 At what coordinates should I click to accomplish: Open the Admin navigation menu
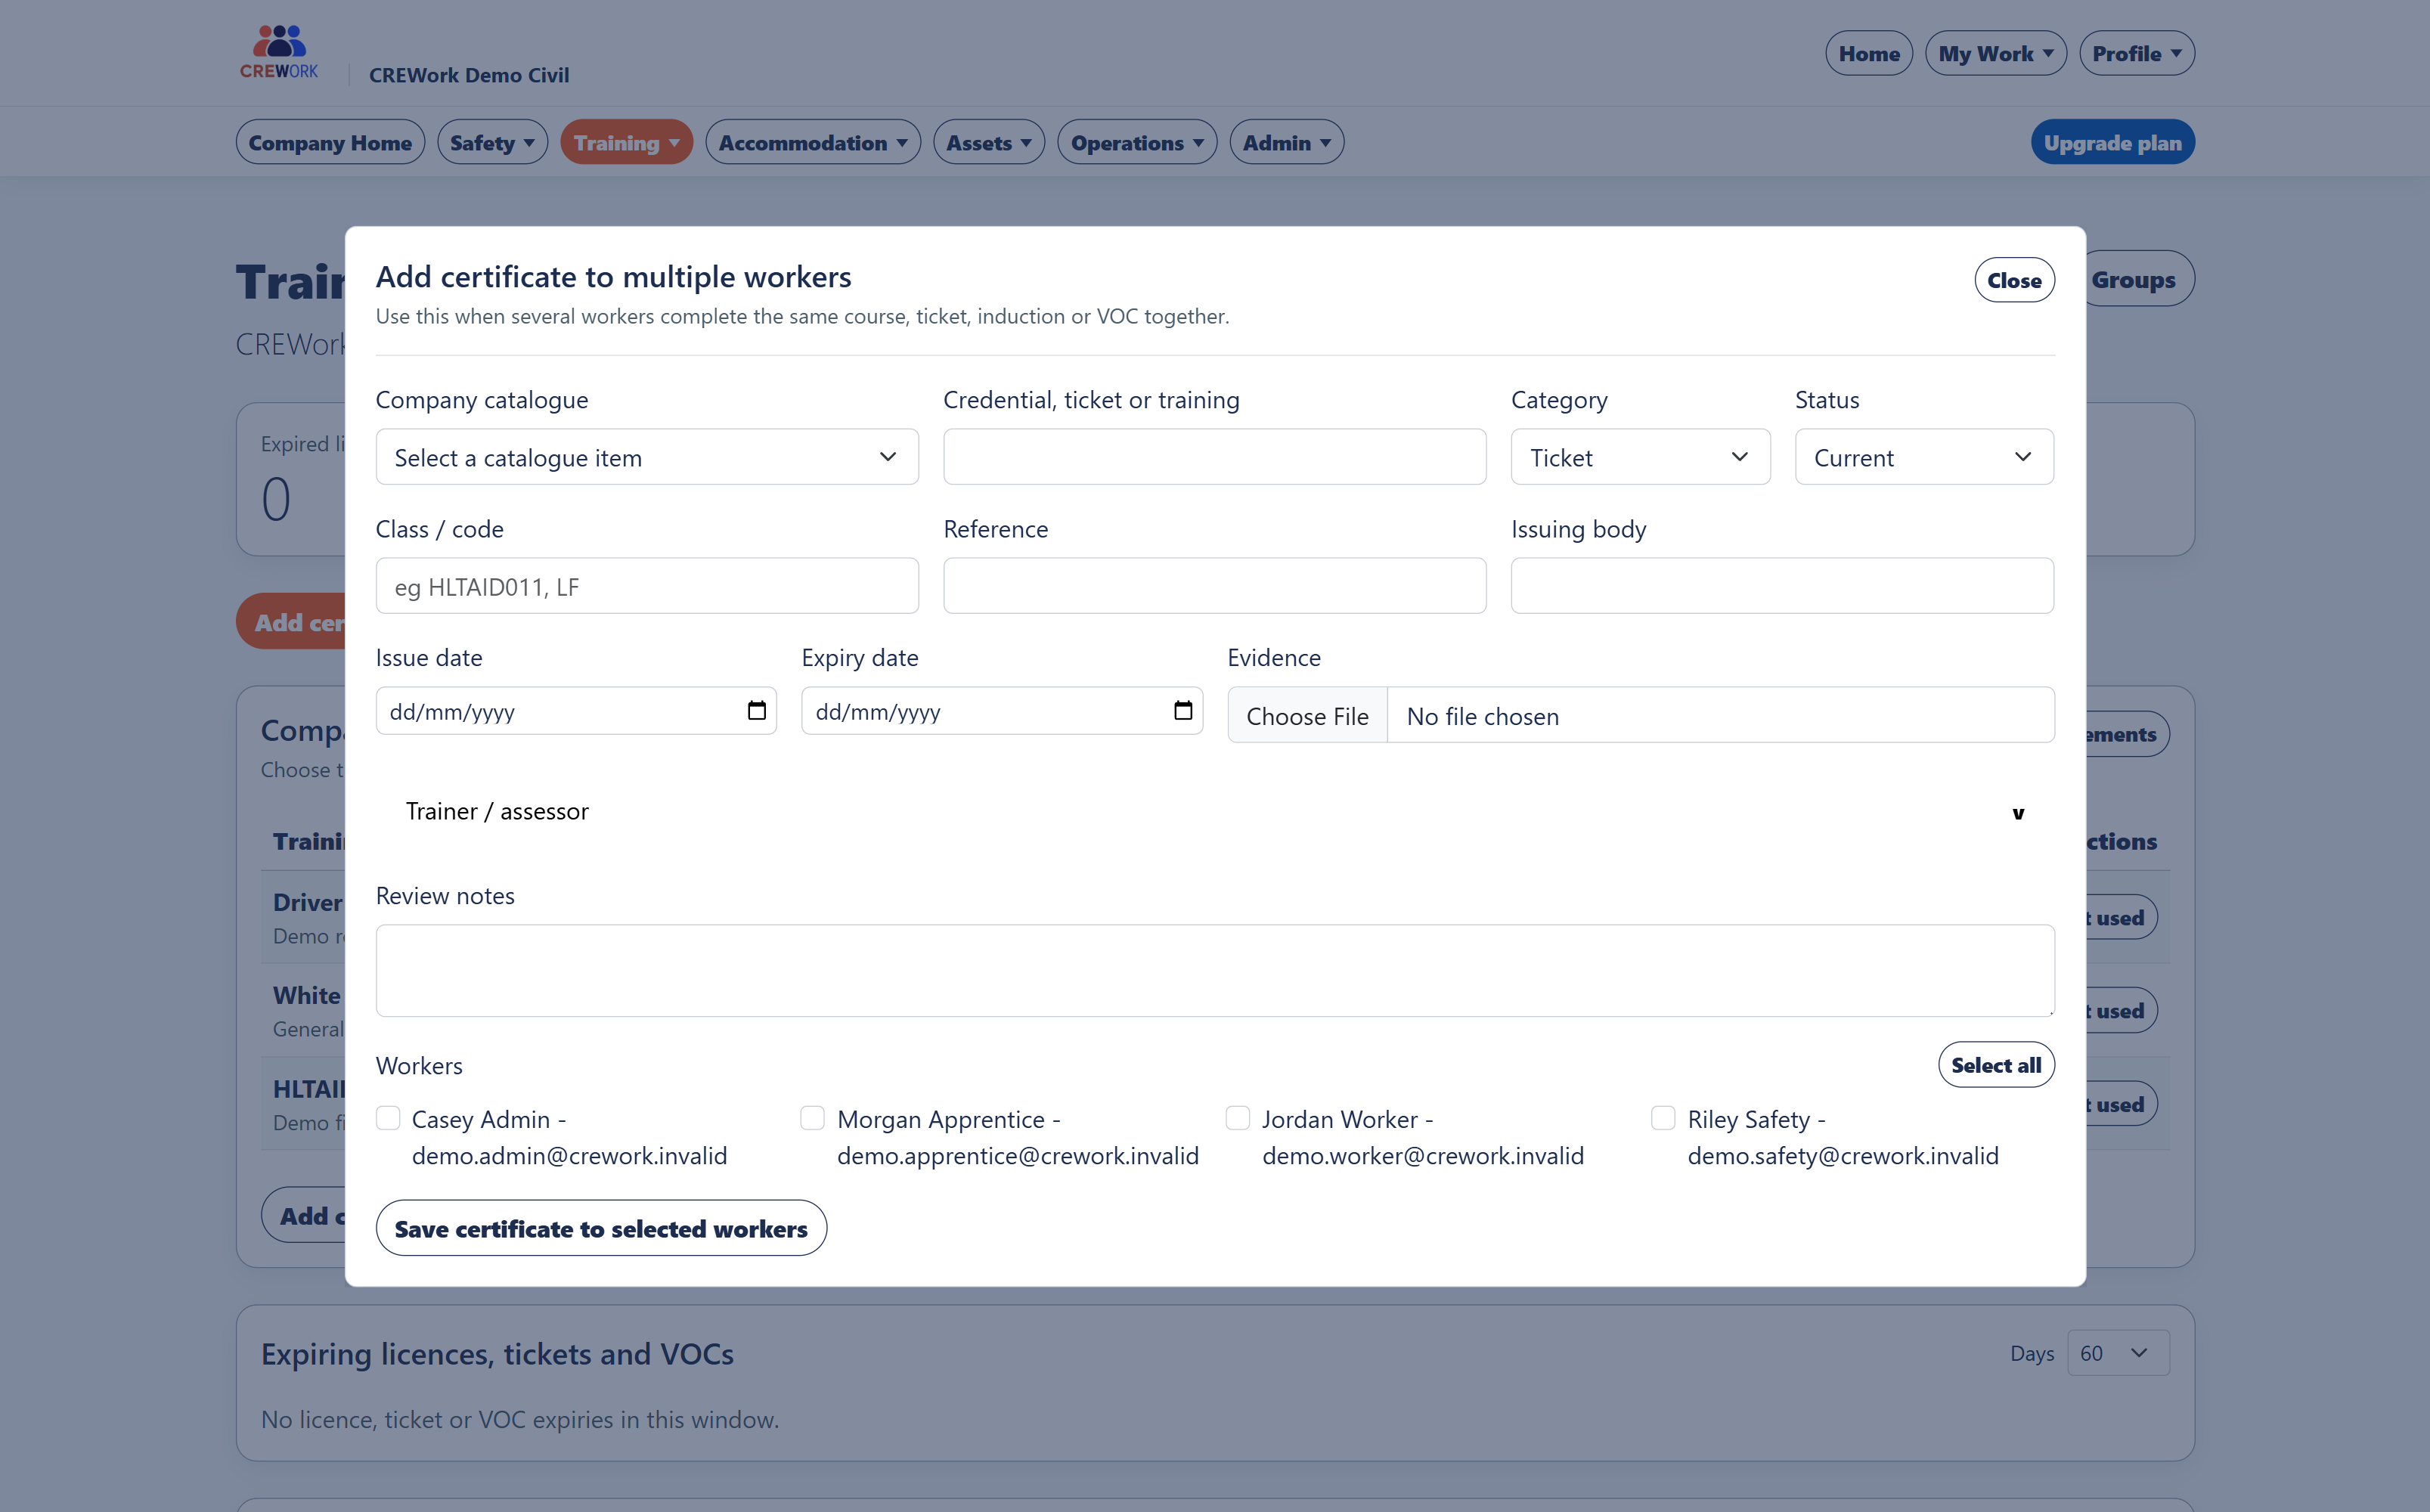pyautogui.click(x=1286, y=143)
